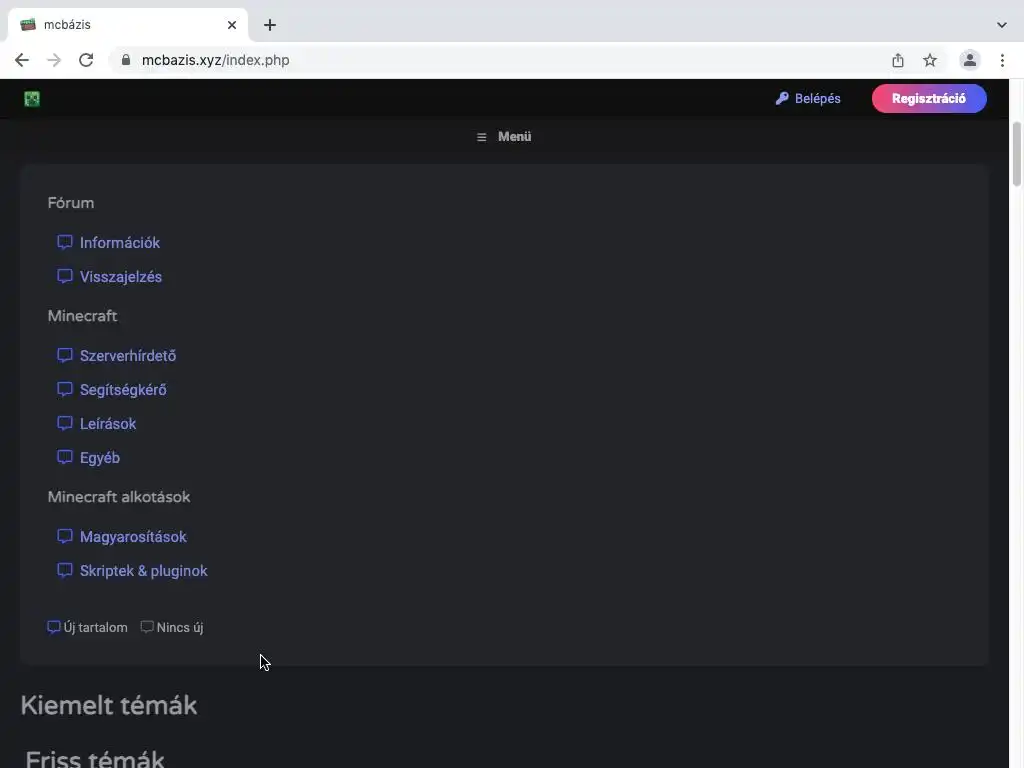The height and width of the screenshot is (768, 1024).
Task: Click the page vertical scrollbar thumb
Action: click(x=1017, y=154)
